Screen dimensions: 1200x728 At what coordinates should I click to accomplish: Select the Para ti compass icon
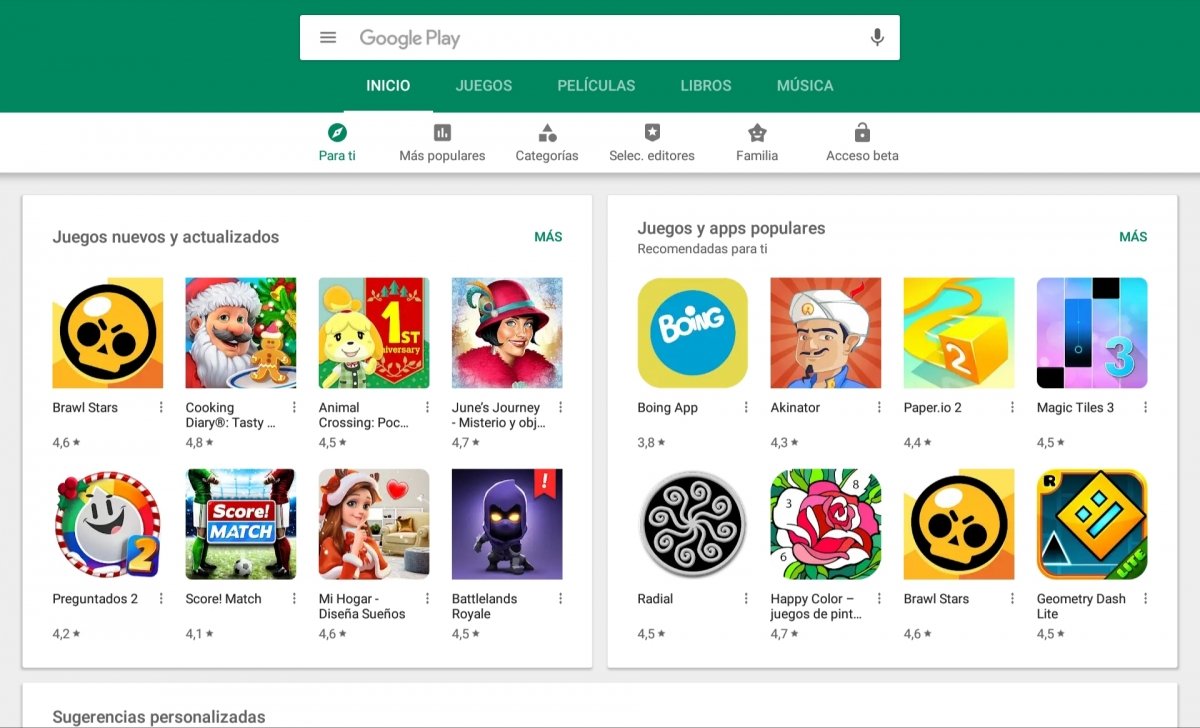click(x=338, y=132)
